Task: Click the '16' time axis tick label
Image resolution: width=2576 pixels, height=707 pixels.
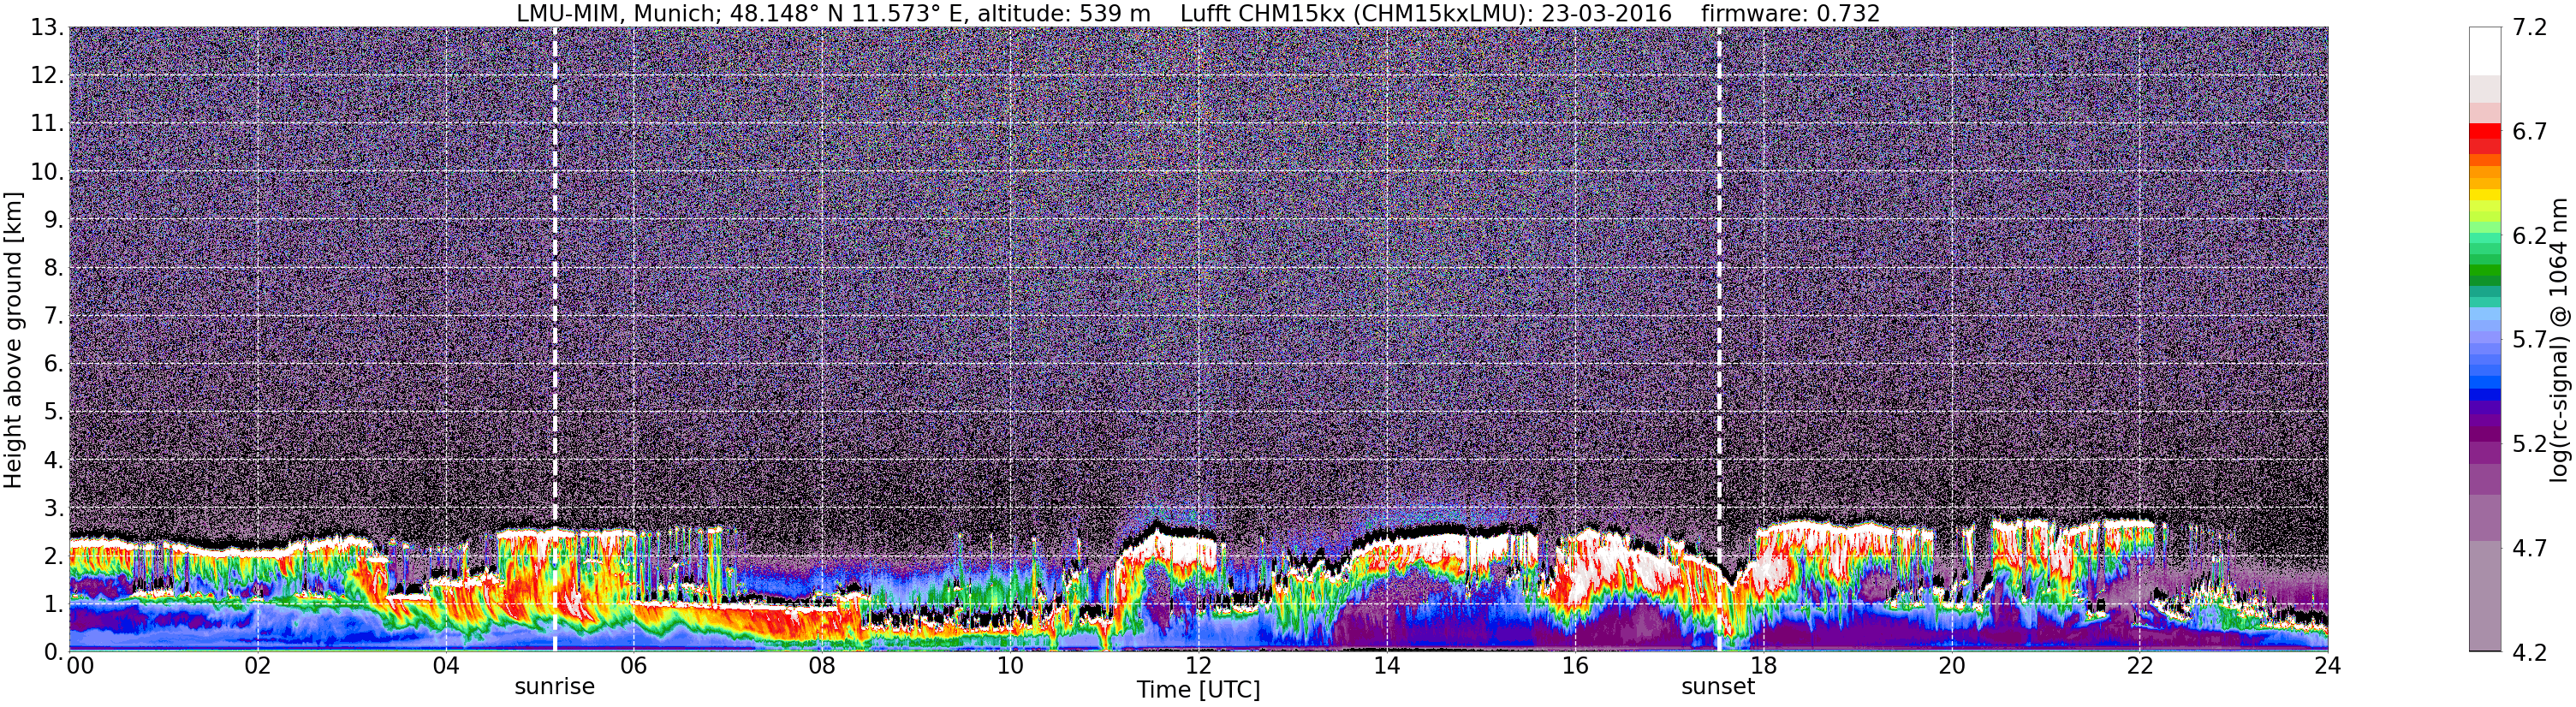Action: 1574,666
